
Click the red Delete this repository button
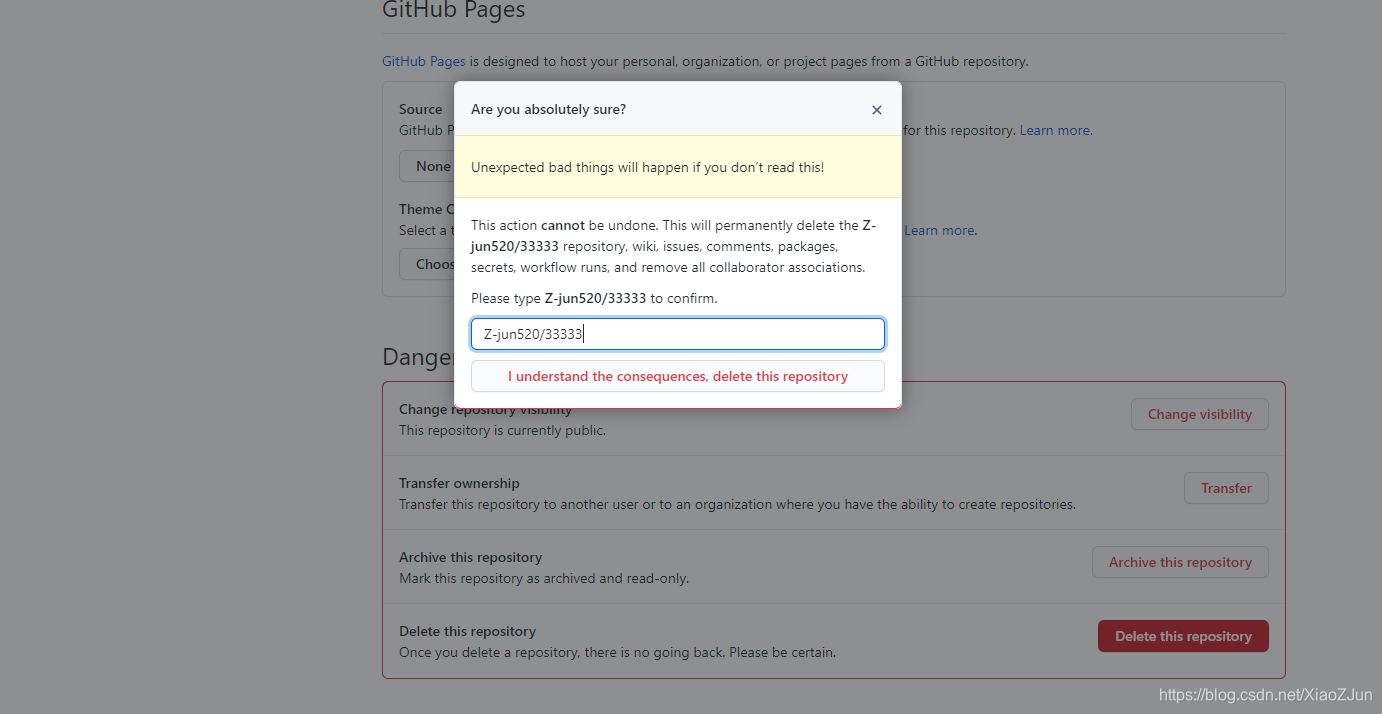[1183, 636]
